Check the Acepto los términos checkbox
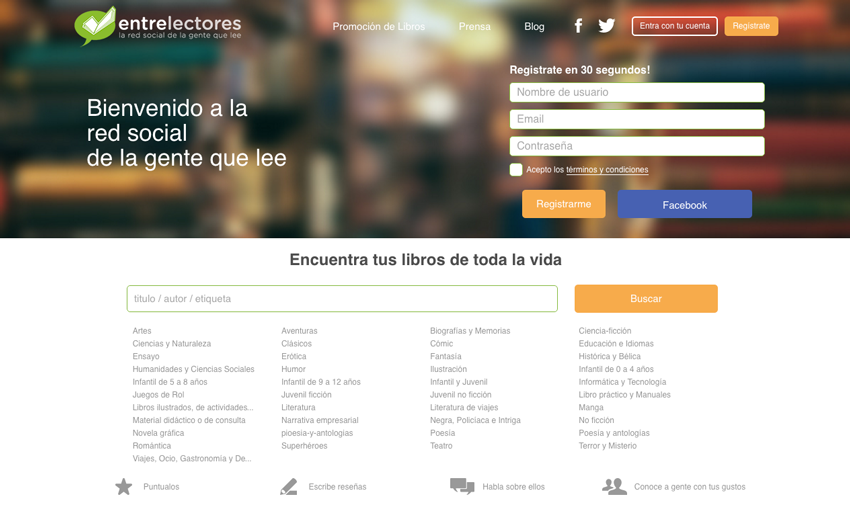This screenshot has height=506, width=850. 516,170
